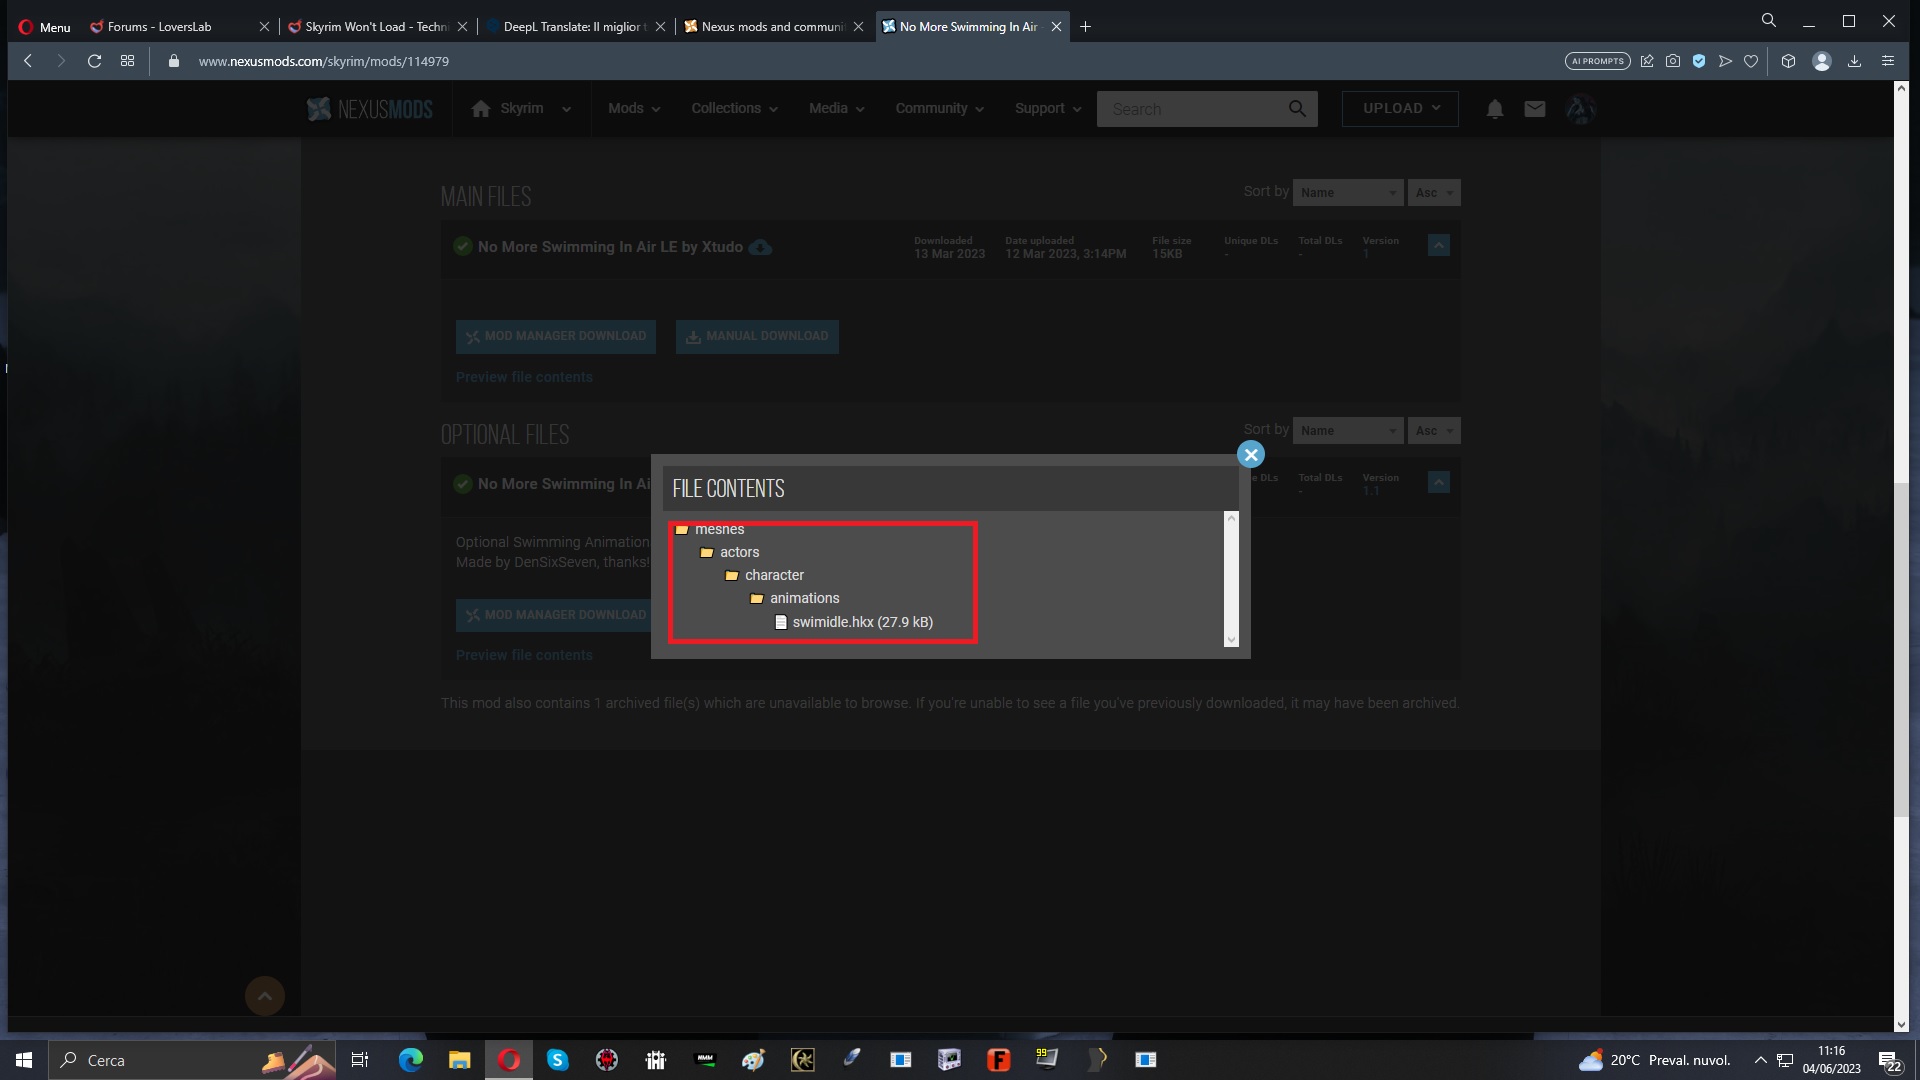1920x1080 pixels.
Task: Click the Nexus search input field
Action: pos(1190,109)
